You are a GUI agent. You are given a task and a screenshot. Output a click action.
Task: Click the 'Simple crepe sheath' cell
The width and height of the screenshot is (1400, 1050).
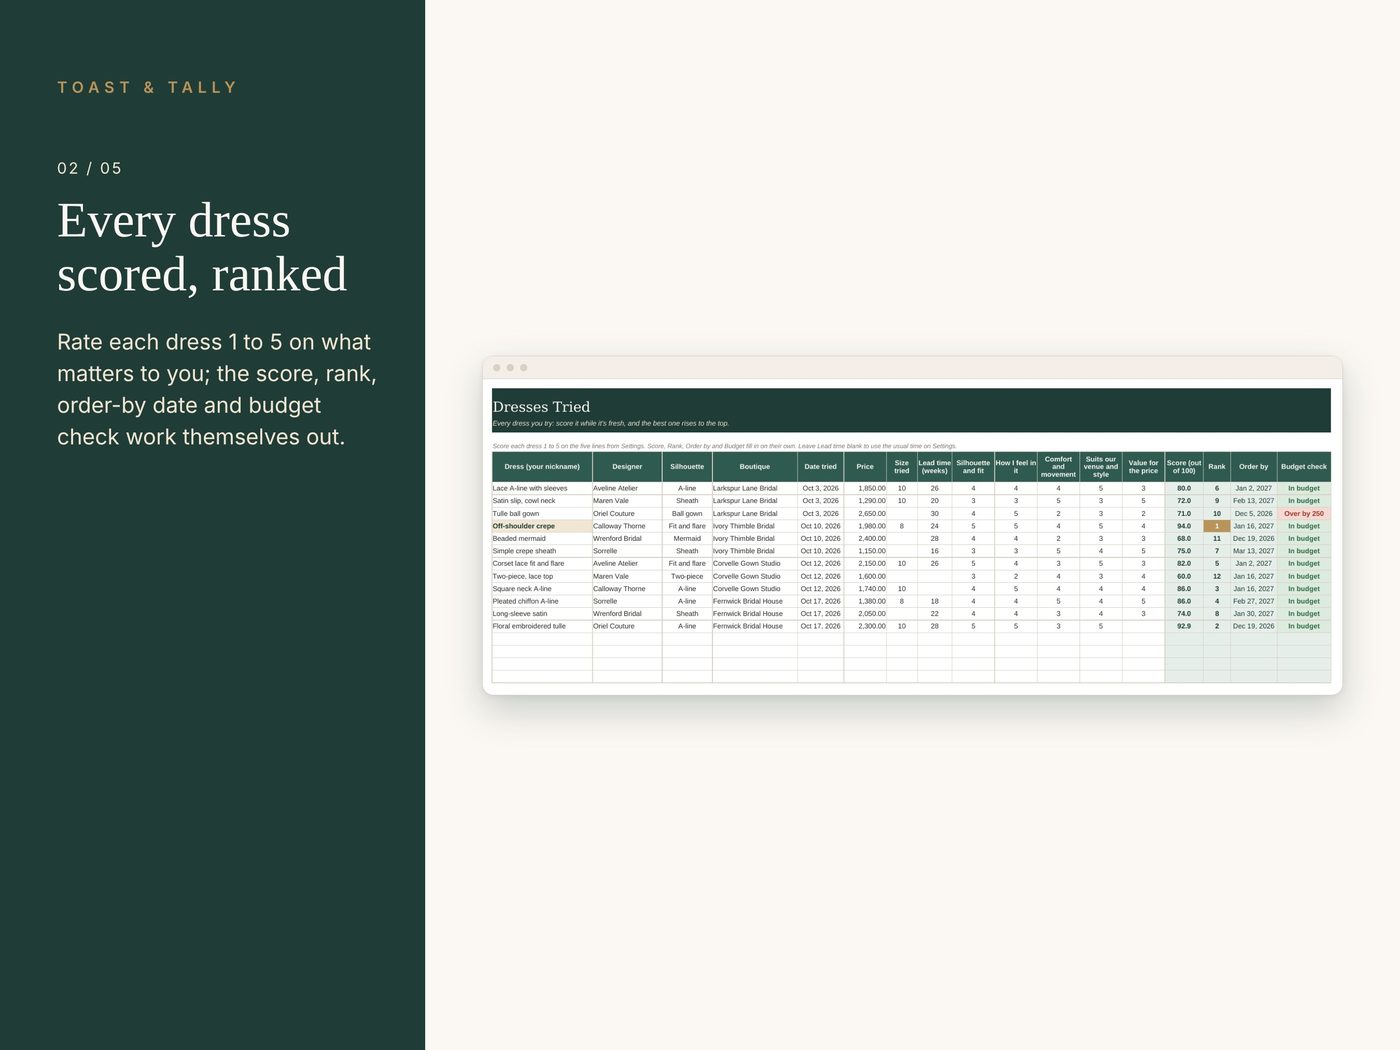click(542, 551)
